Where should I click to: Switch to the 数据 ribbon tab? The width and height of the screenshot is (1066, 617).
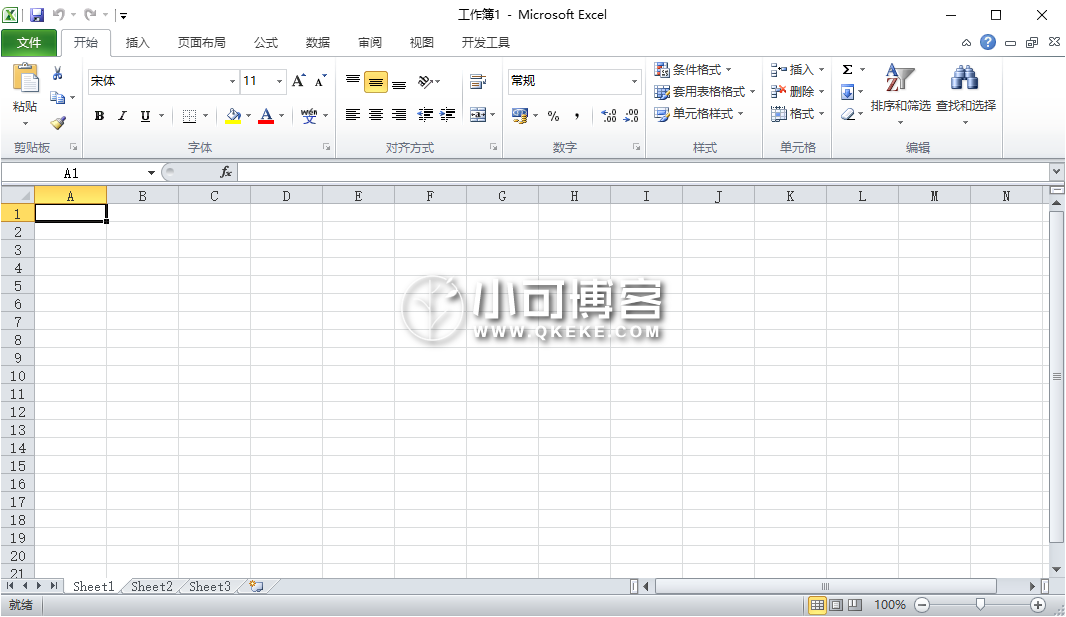click(x=317, y=43)
